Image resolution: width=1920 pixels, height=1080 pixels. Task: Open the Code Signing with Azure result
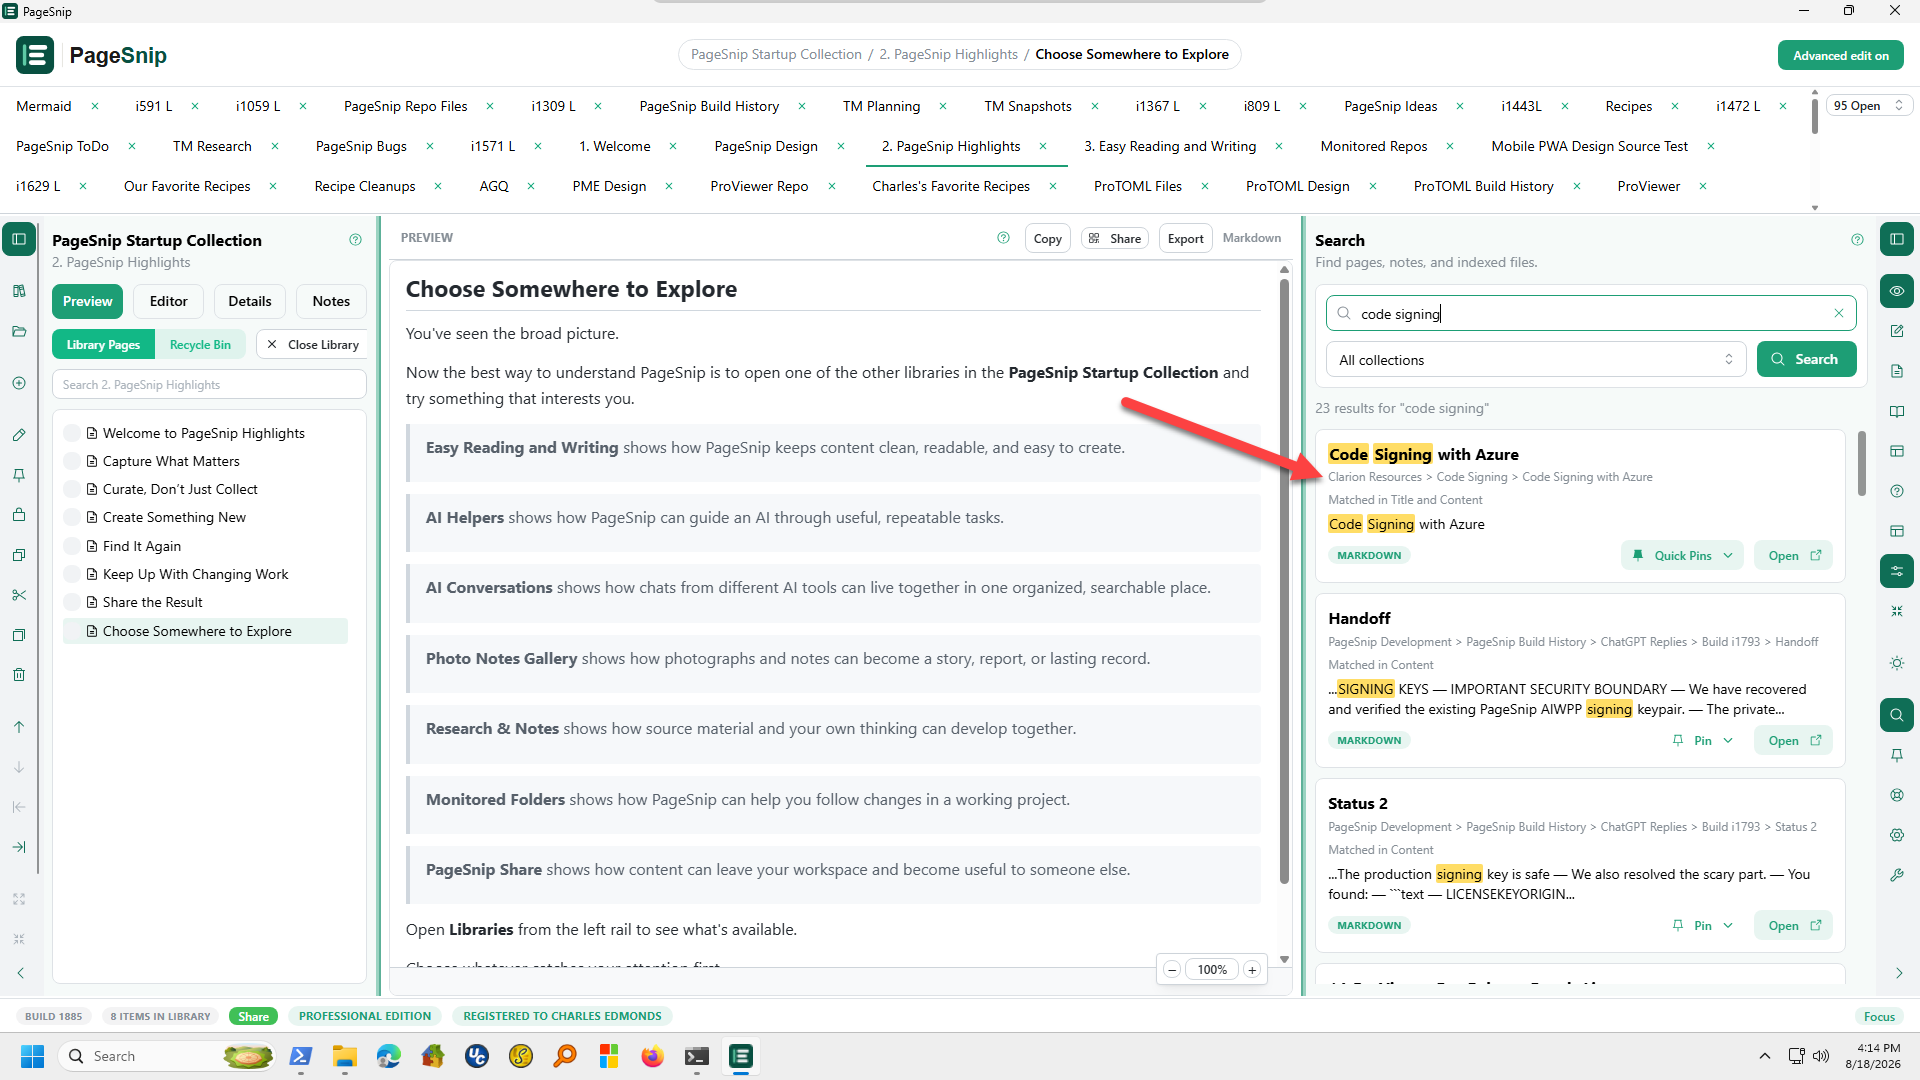click(1793, 555)
